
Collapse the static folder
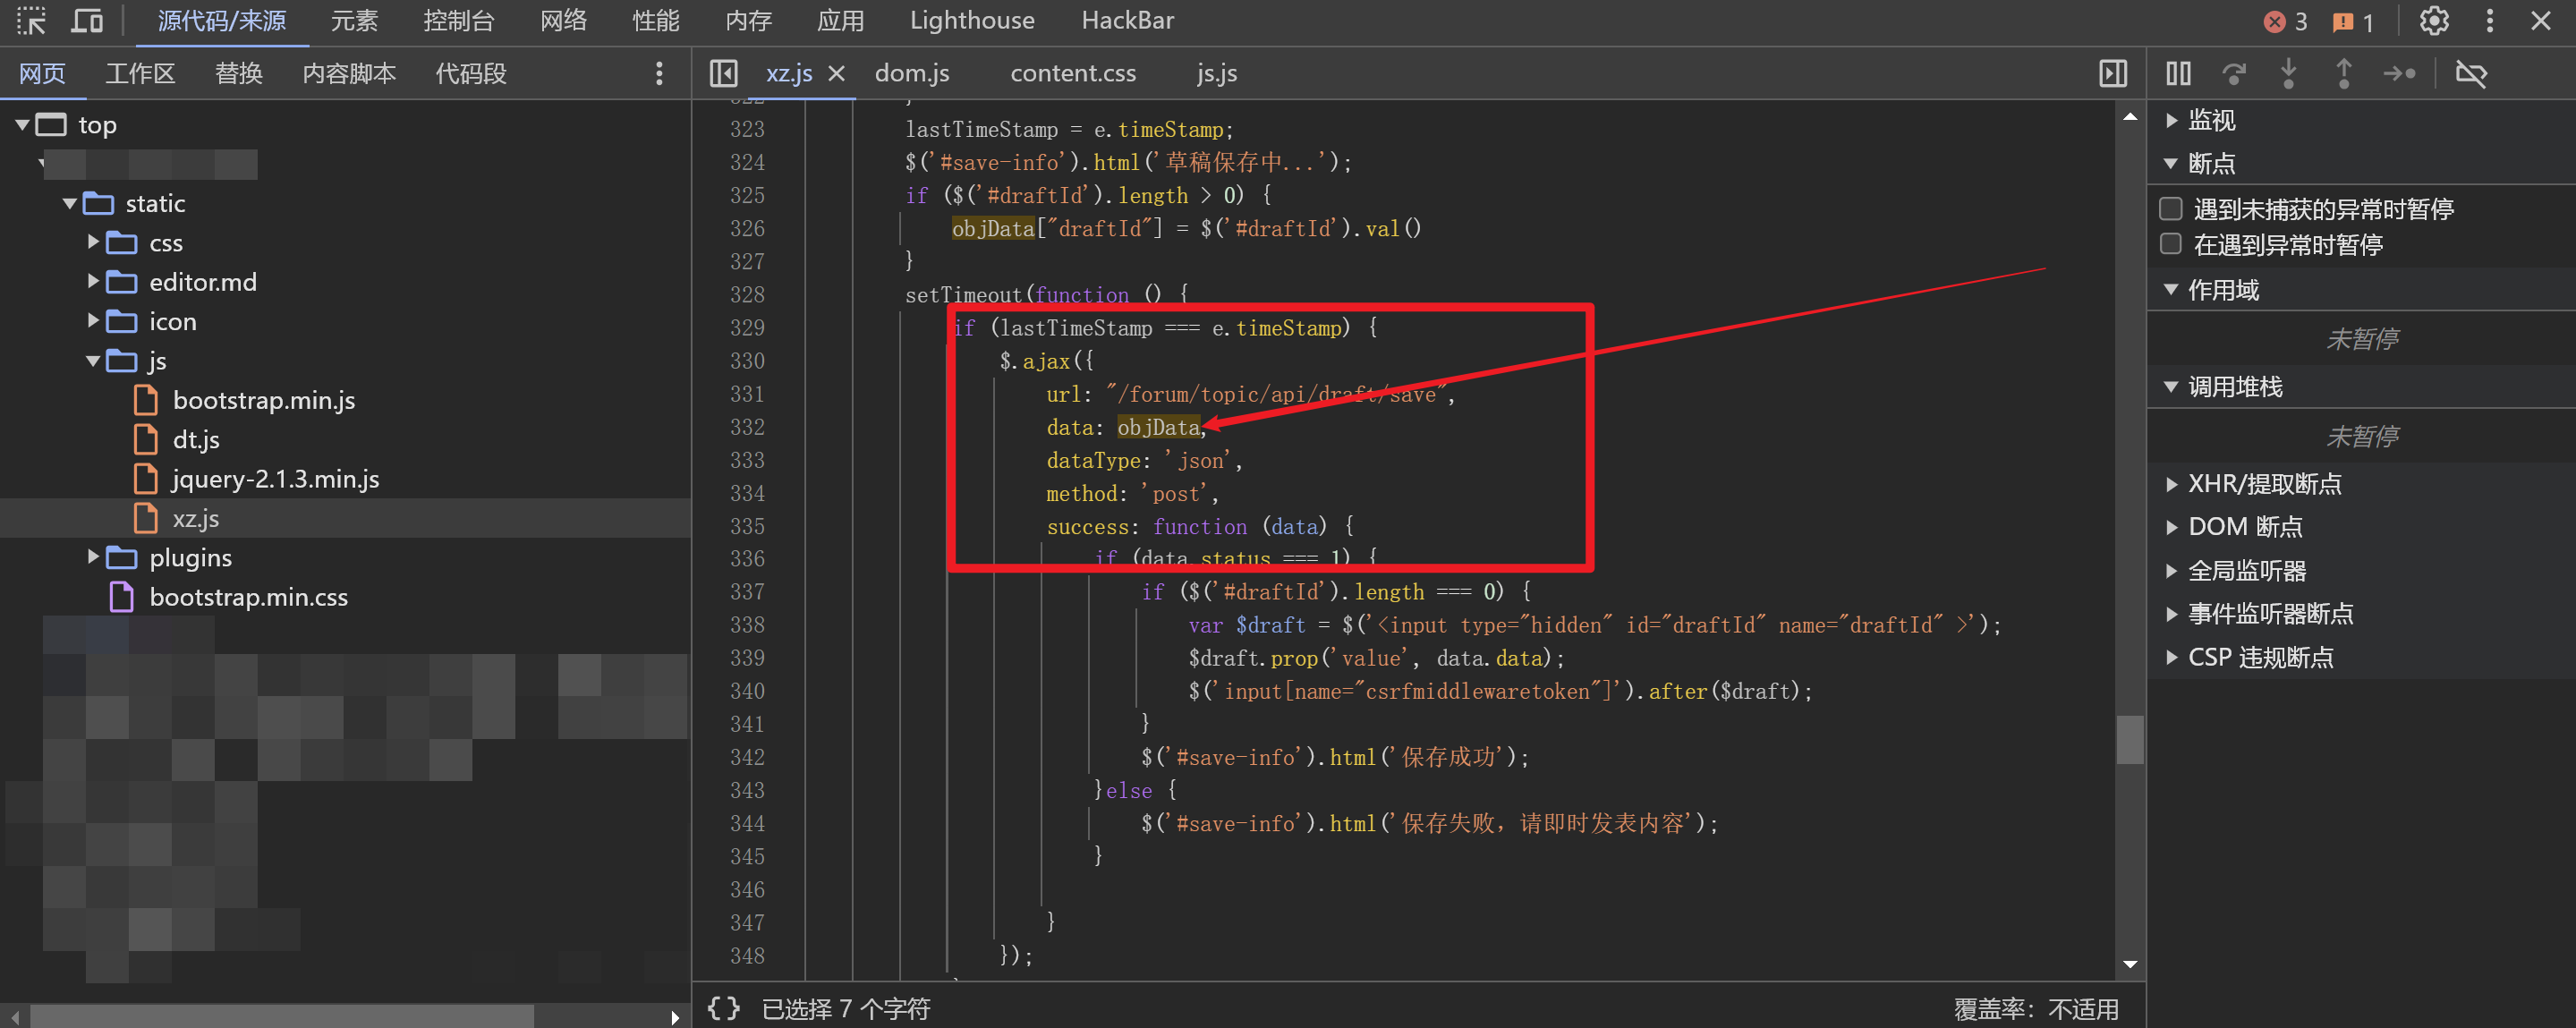coord(70,204)
